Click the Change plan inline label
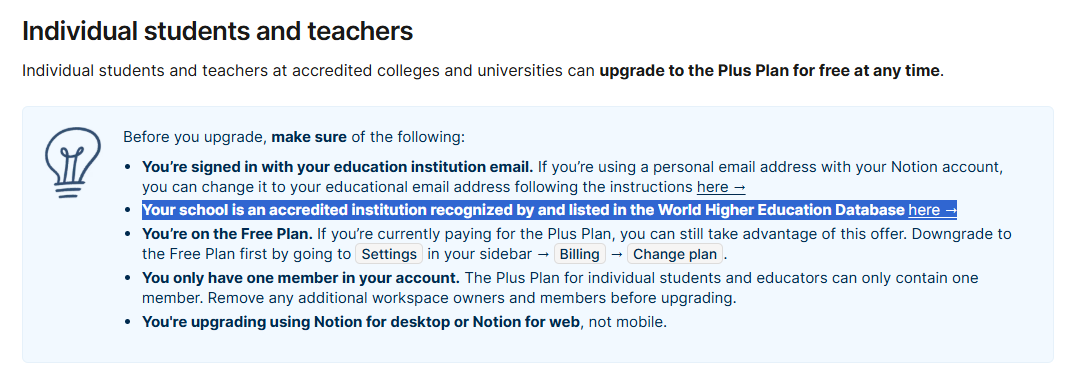 pyautogui.click(x=675, y=254)
